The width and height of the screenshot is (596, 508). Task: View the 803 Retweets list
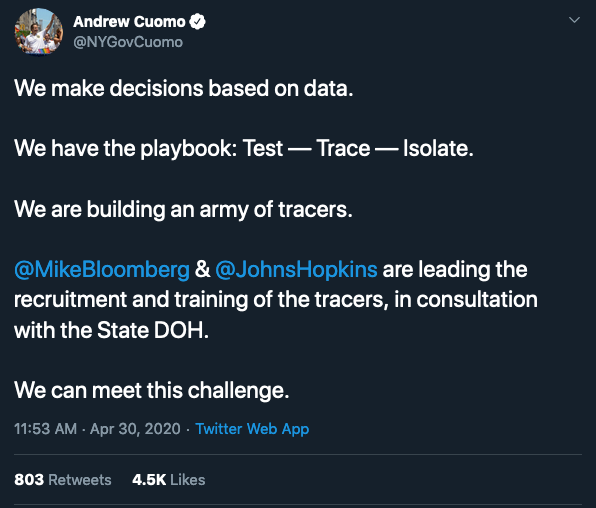63,480
